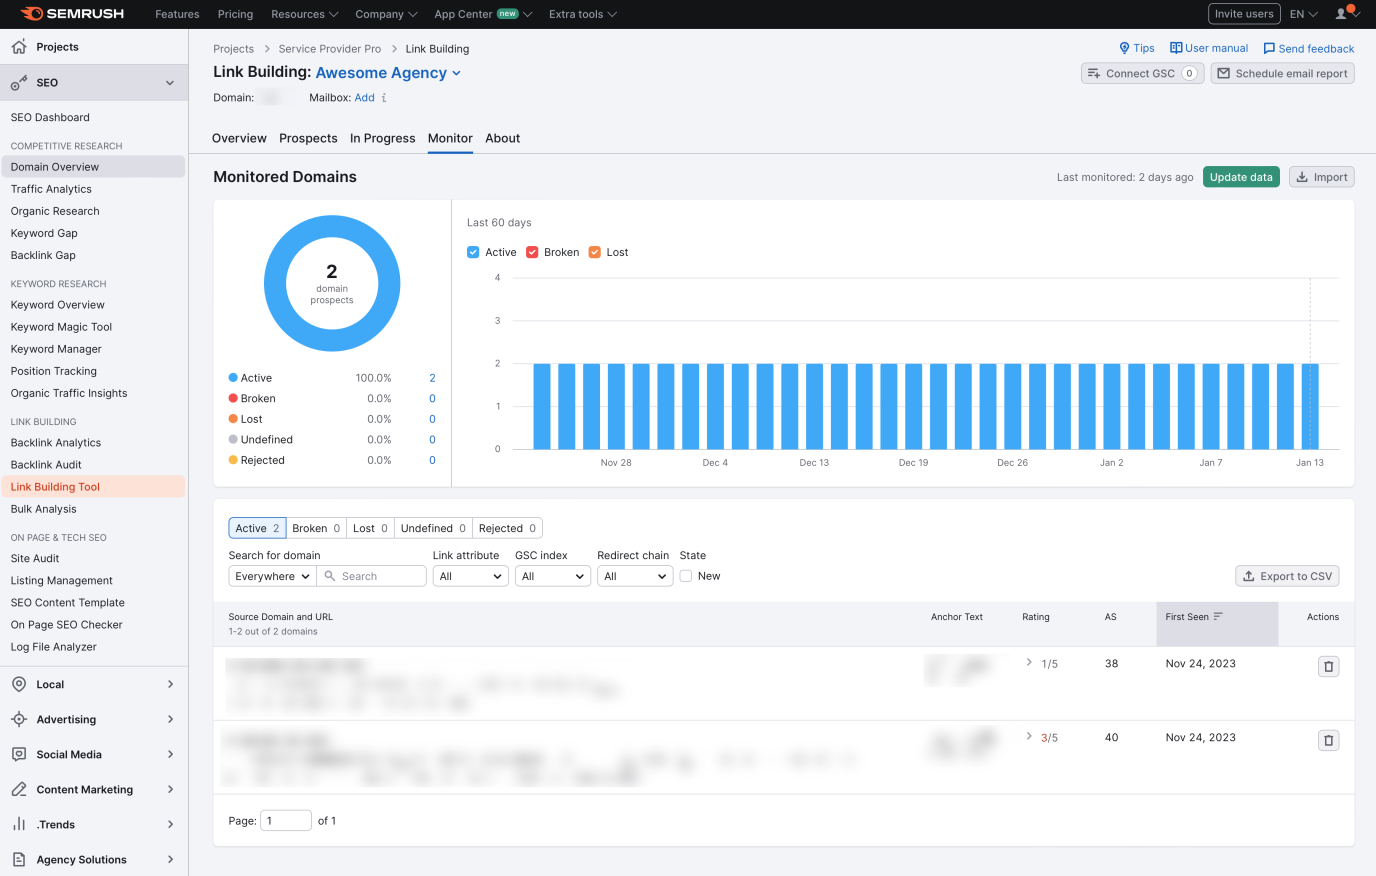Switch to the About tab
The image size is (1376, 876).
502,138
